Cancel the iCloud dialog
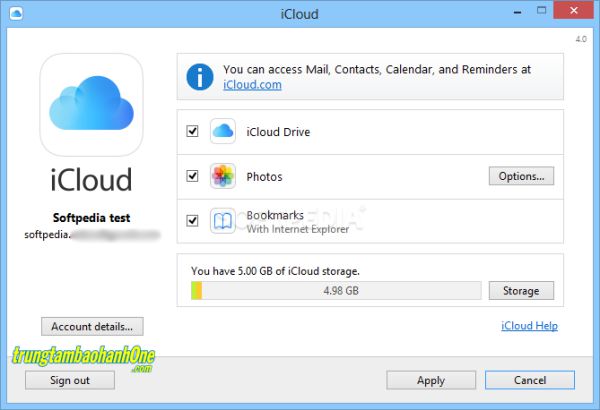This screenshot has height=410, width=600. pos(530,380)
